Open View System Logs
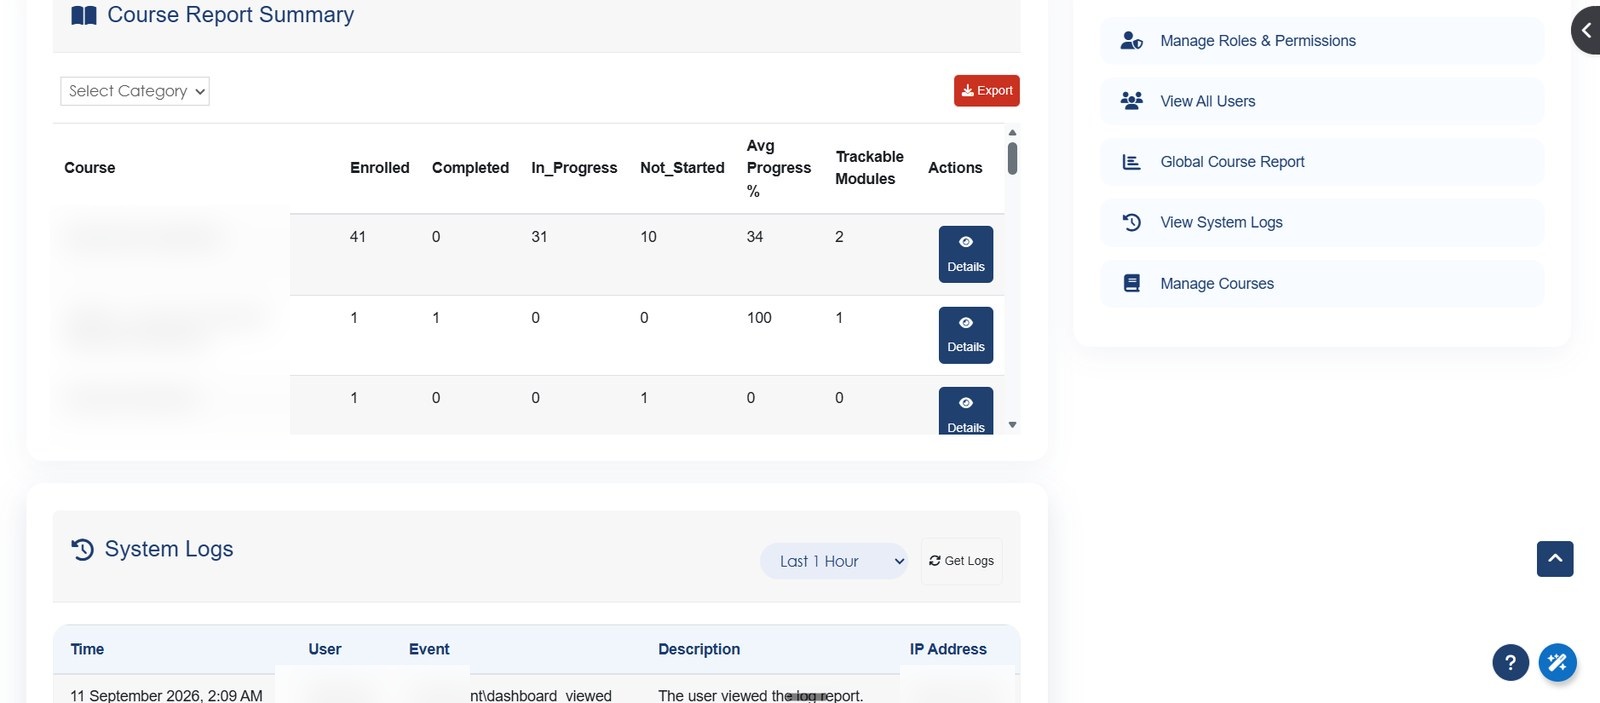1600x703 pixels. click(1322, 222)
